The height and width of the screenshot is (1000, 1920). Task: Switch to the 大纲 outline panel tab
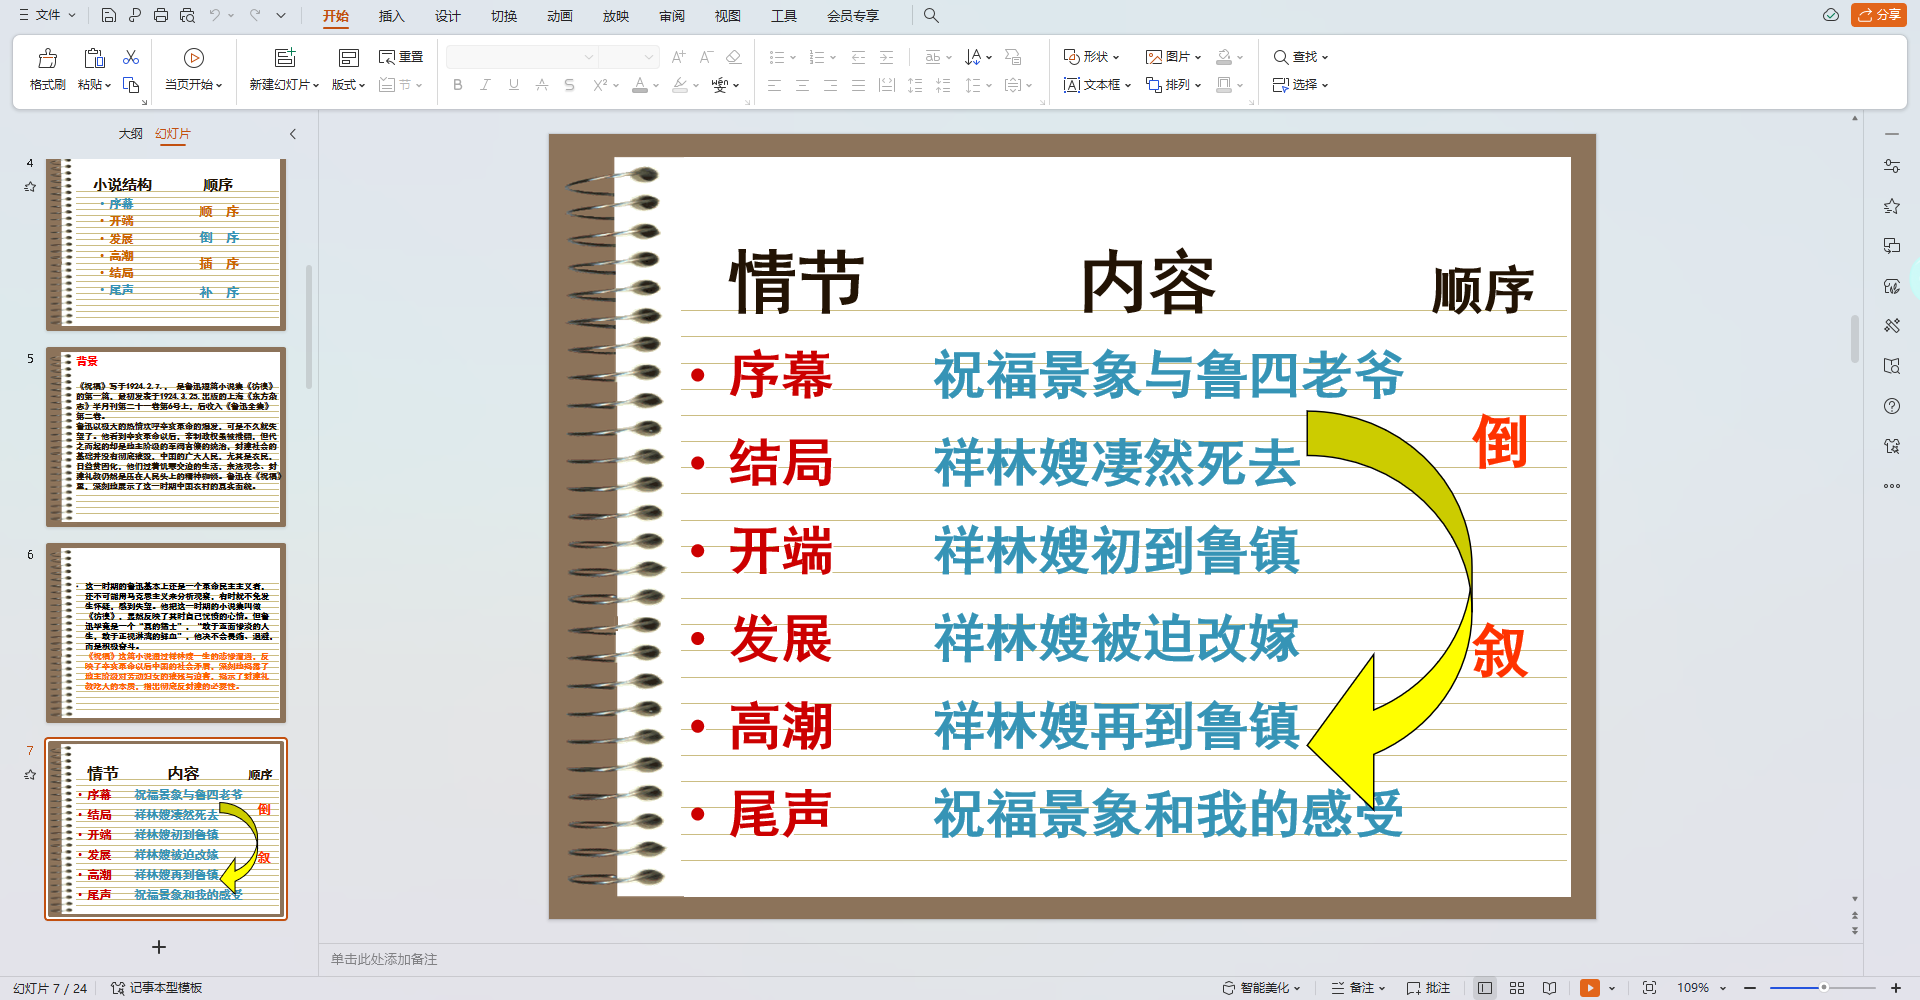(x=130, y=134)
